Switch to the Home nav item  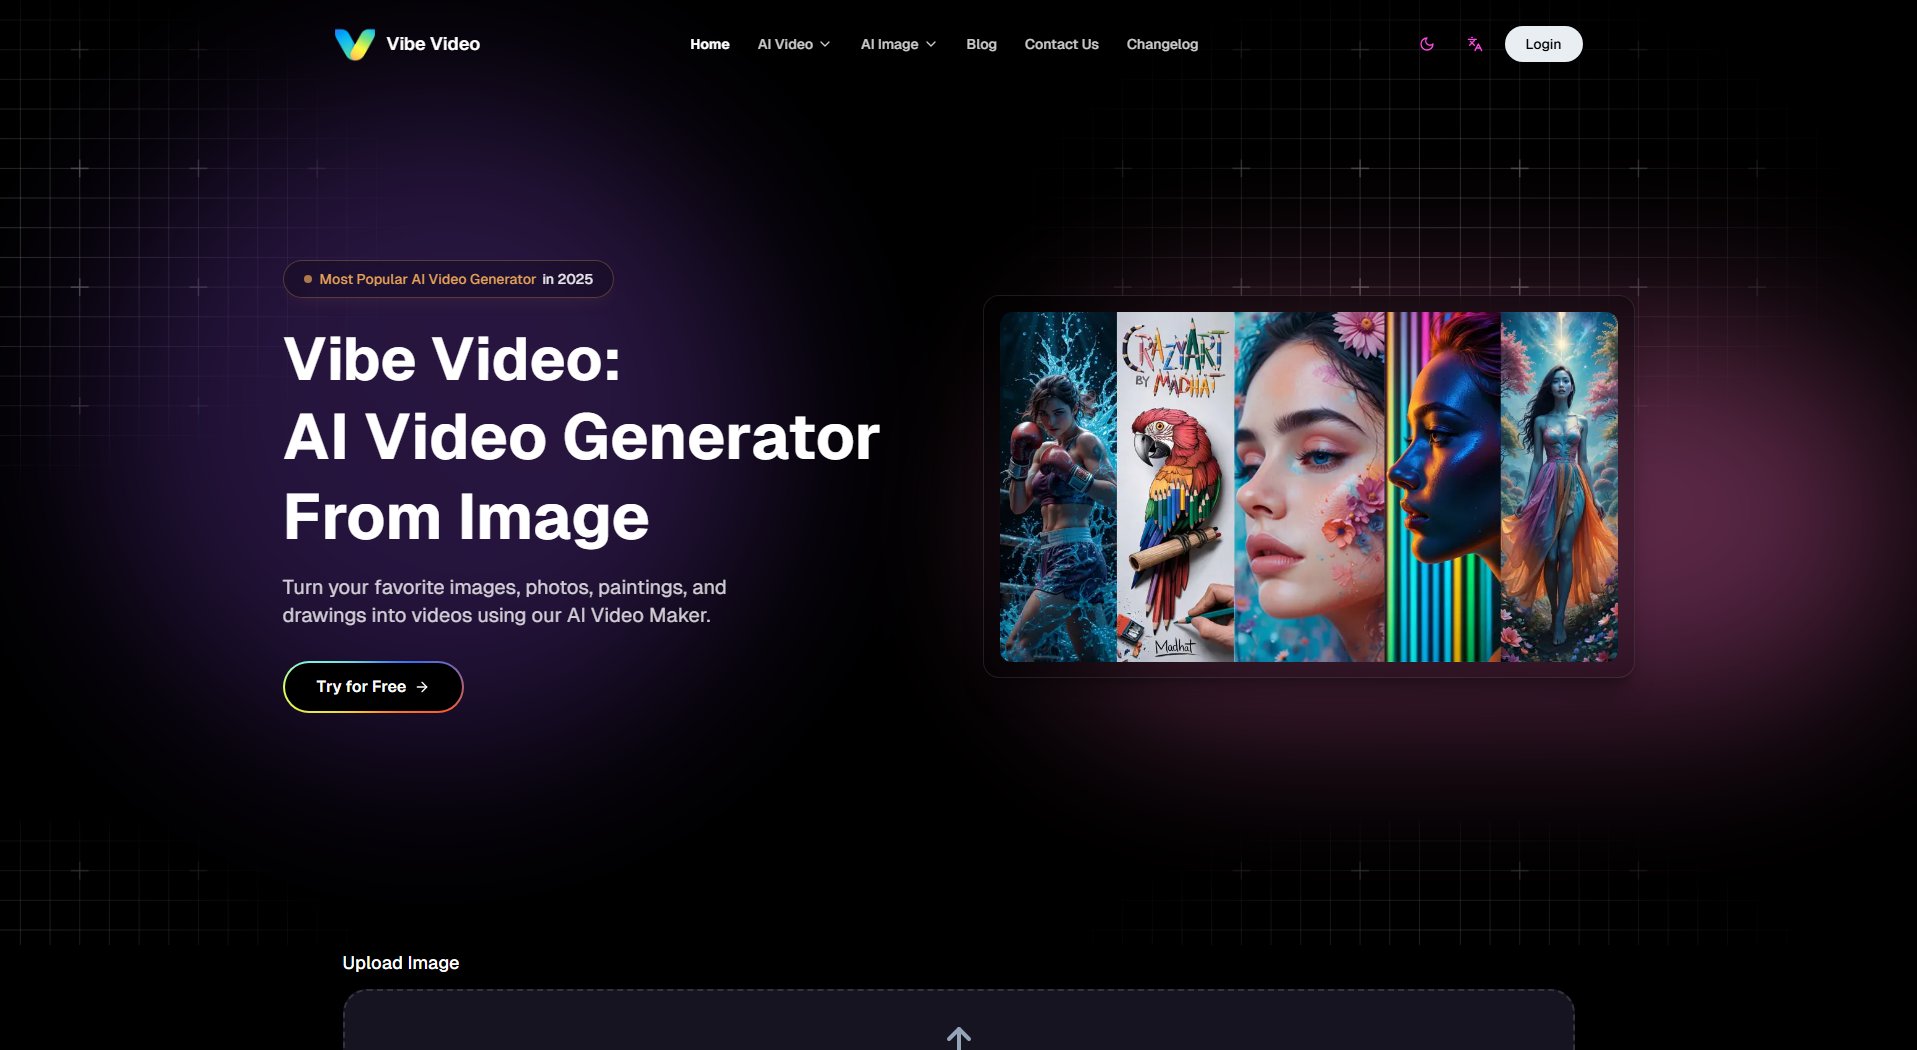click(709, 44)
